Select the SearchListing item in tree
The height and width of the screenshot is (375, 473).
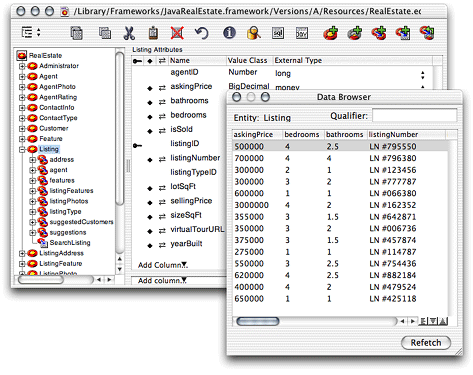pyautogui.click(x=70, y=243)
